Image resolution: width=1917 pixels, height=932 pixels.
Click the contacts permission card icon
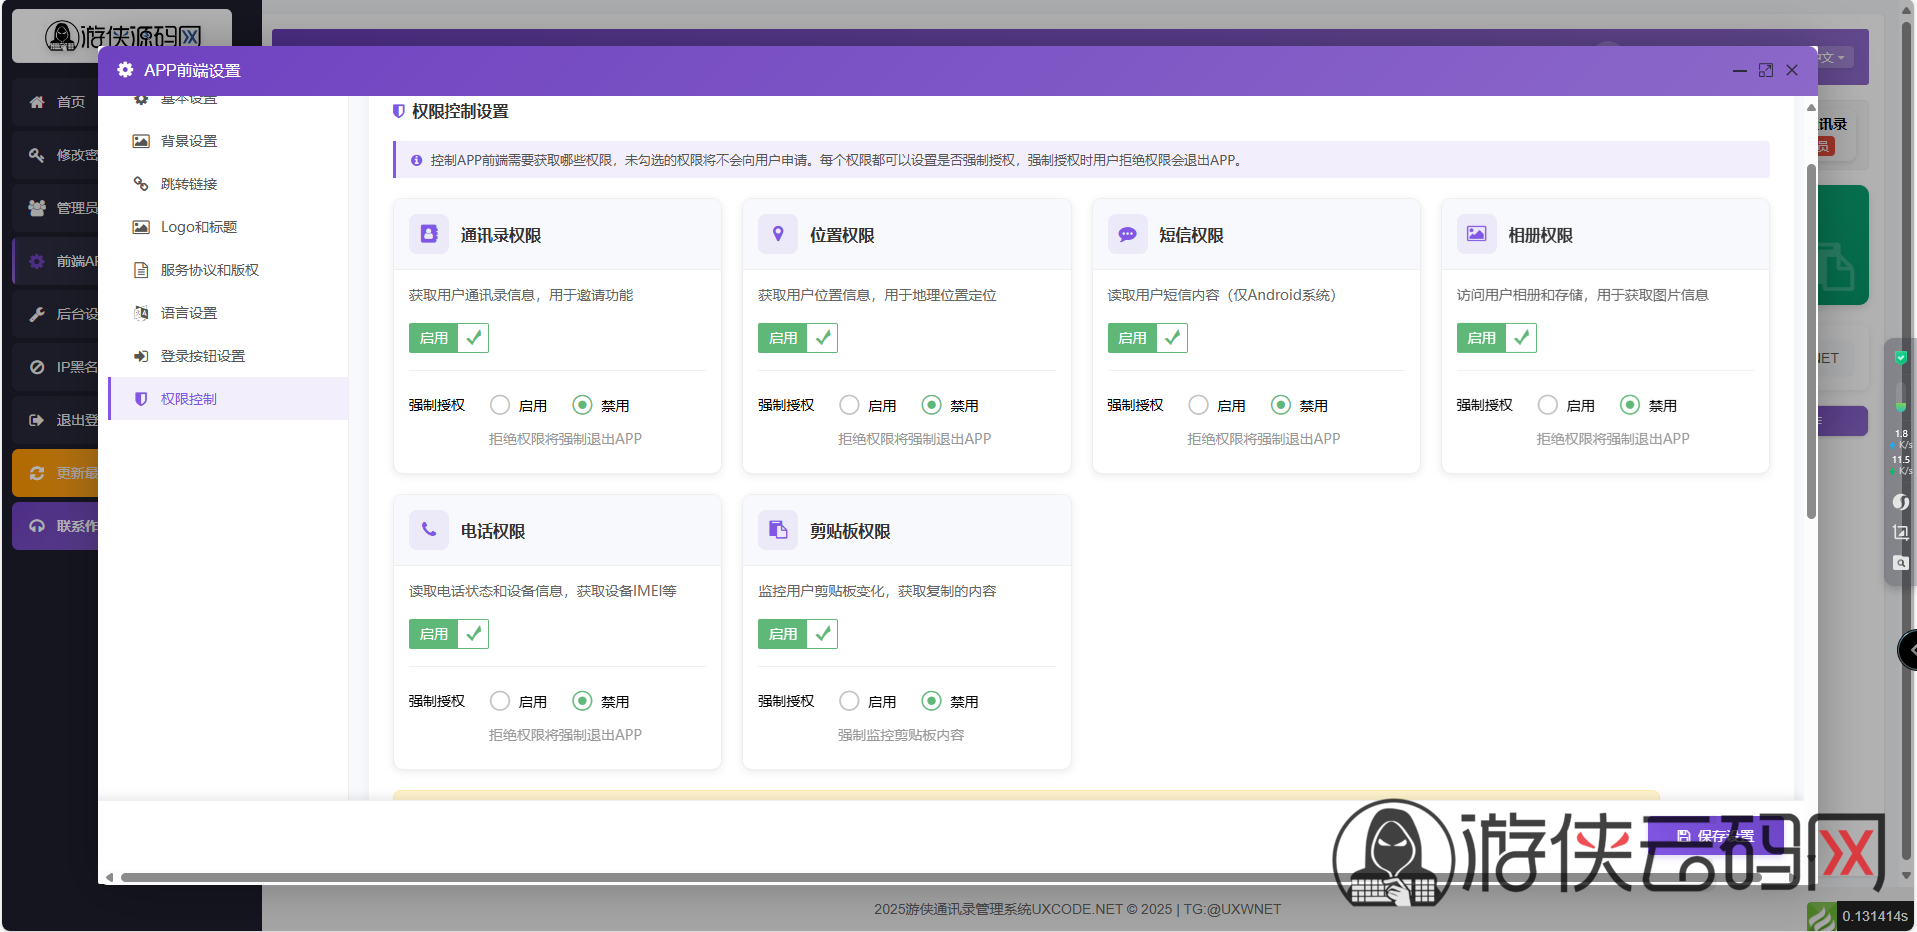tap(429, 234)
